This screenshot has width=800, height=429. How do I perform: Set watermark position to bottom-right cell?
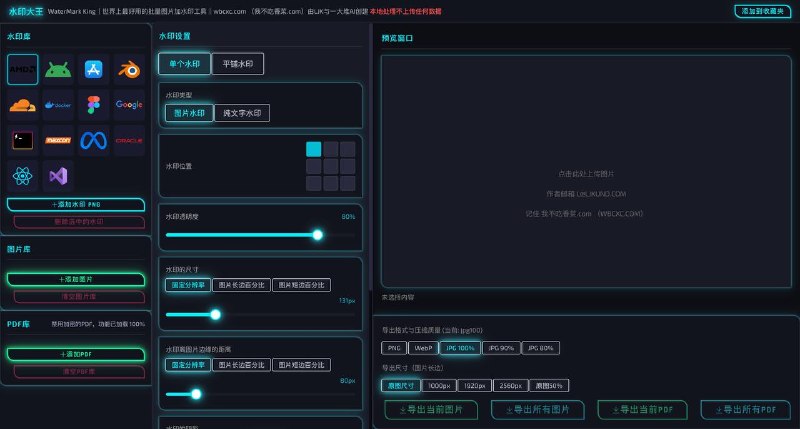(x=347, y=183)
